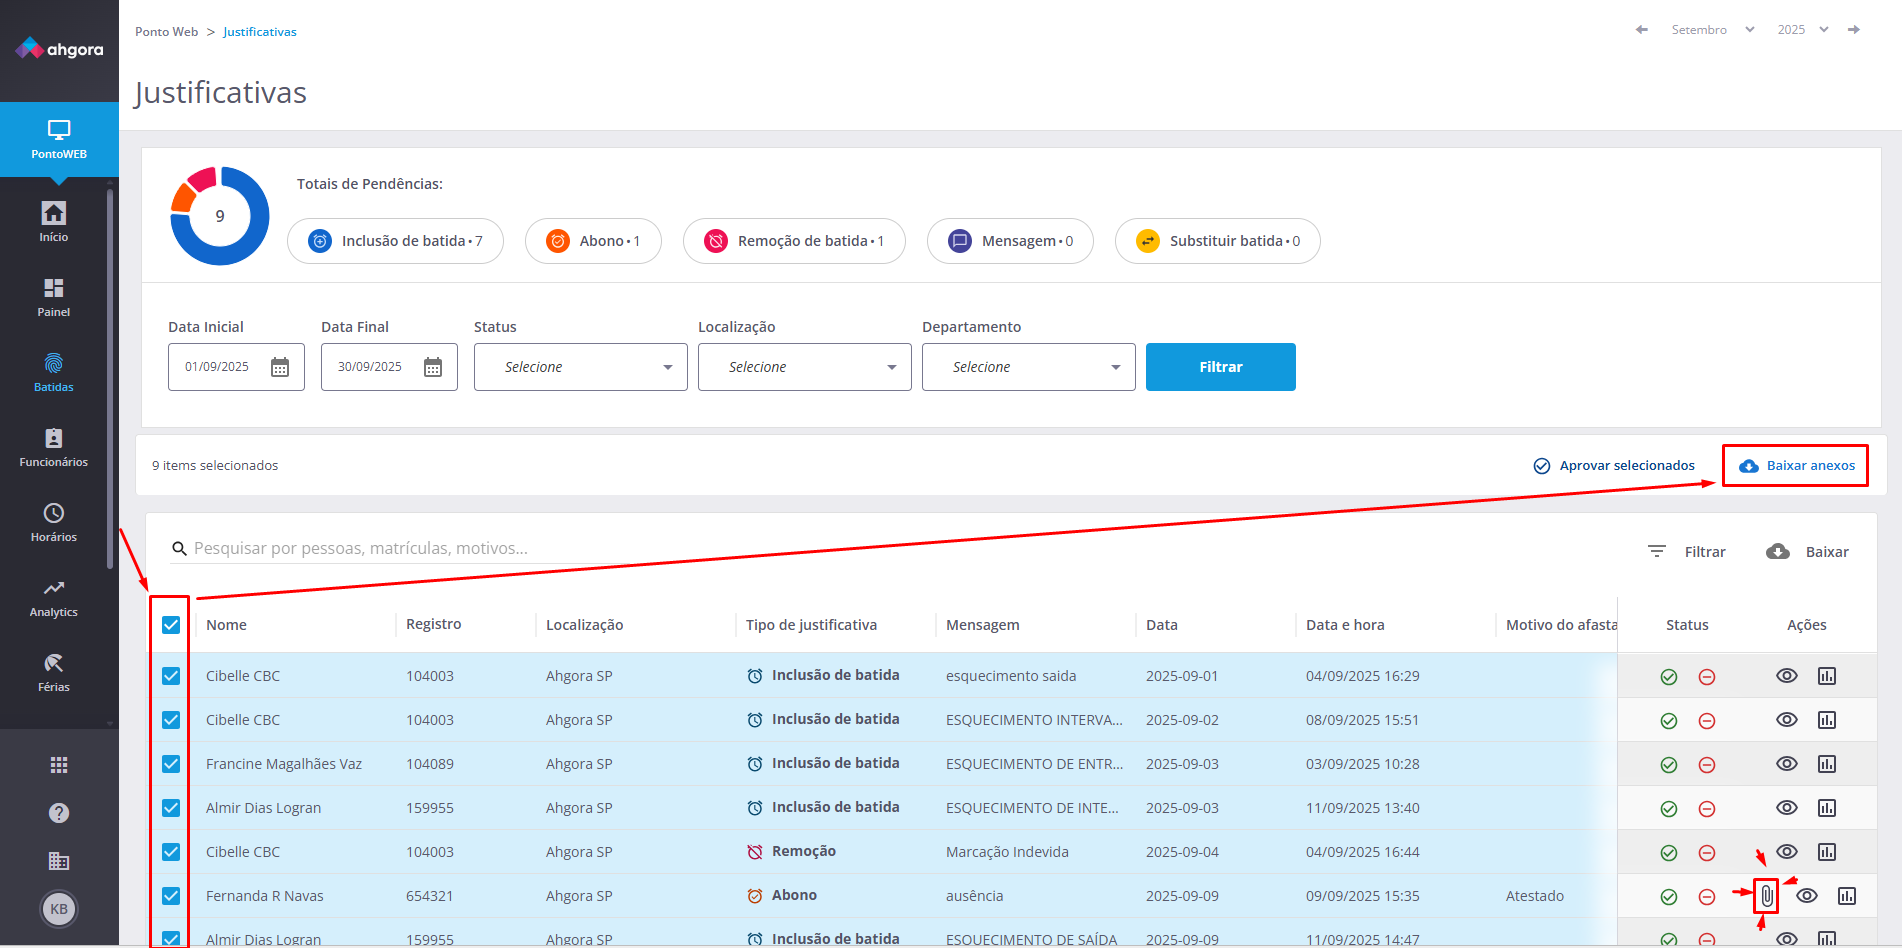This screenshot has width=1902, height=948.
Task: Open the Setembro month dropdown
Action: [x=1712, y=30]
